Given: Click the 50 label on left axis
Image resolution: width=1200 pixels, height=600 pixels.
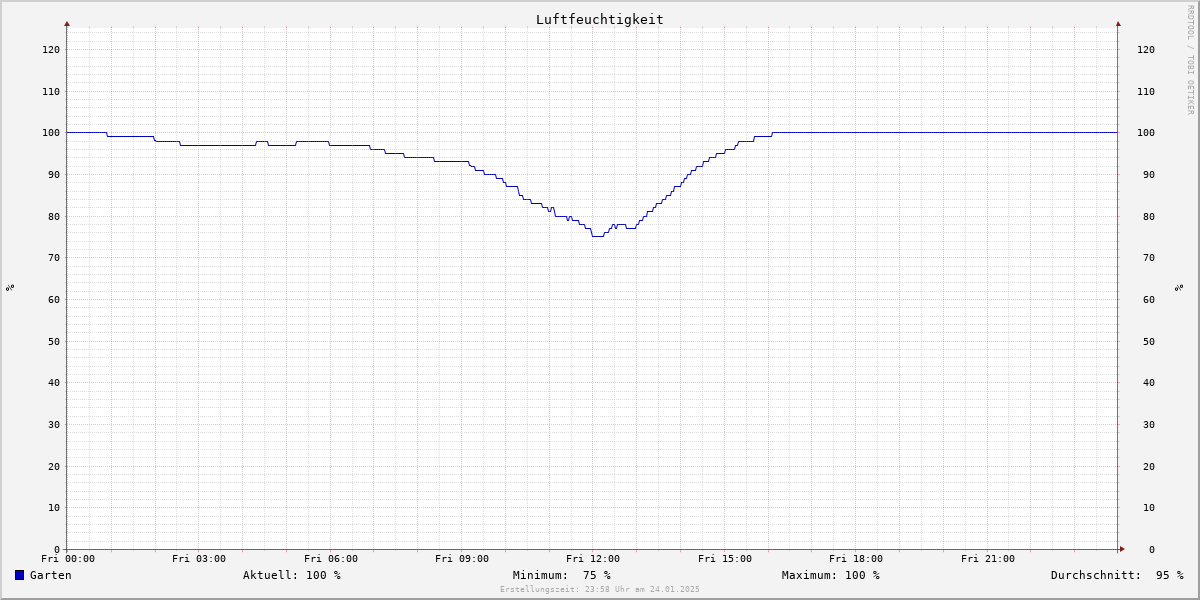Looking at the screenshot, I should pos(54,341).
